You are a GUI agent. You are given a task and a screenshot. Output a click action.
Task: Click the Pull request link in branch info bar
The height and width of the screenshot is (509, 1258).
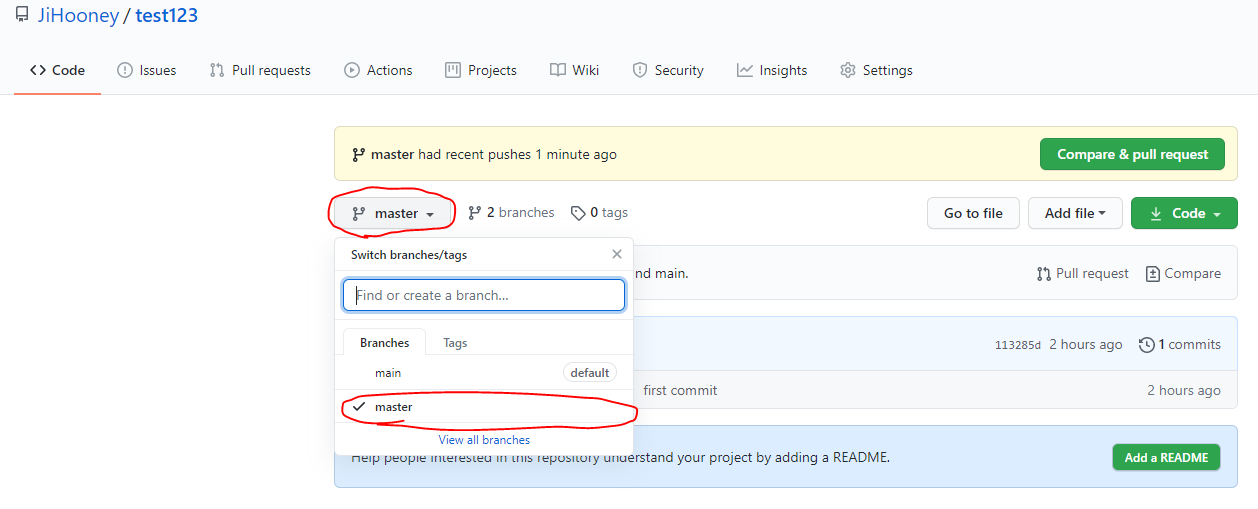coord(1082,273)
